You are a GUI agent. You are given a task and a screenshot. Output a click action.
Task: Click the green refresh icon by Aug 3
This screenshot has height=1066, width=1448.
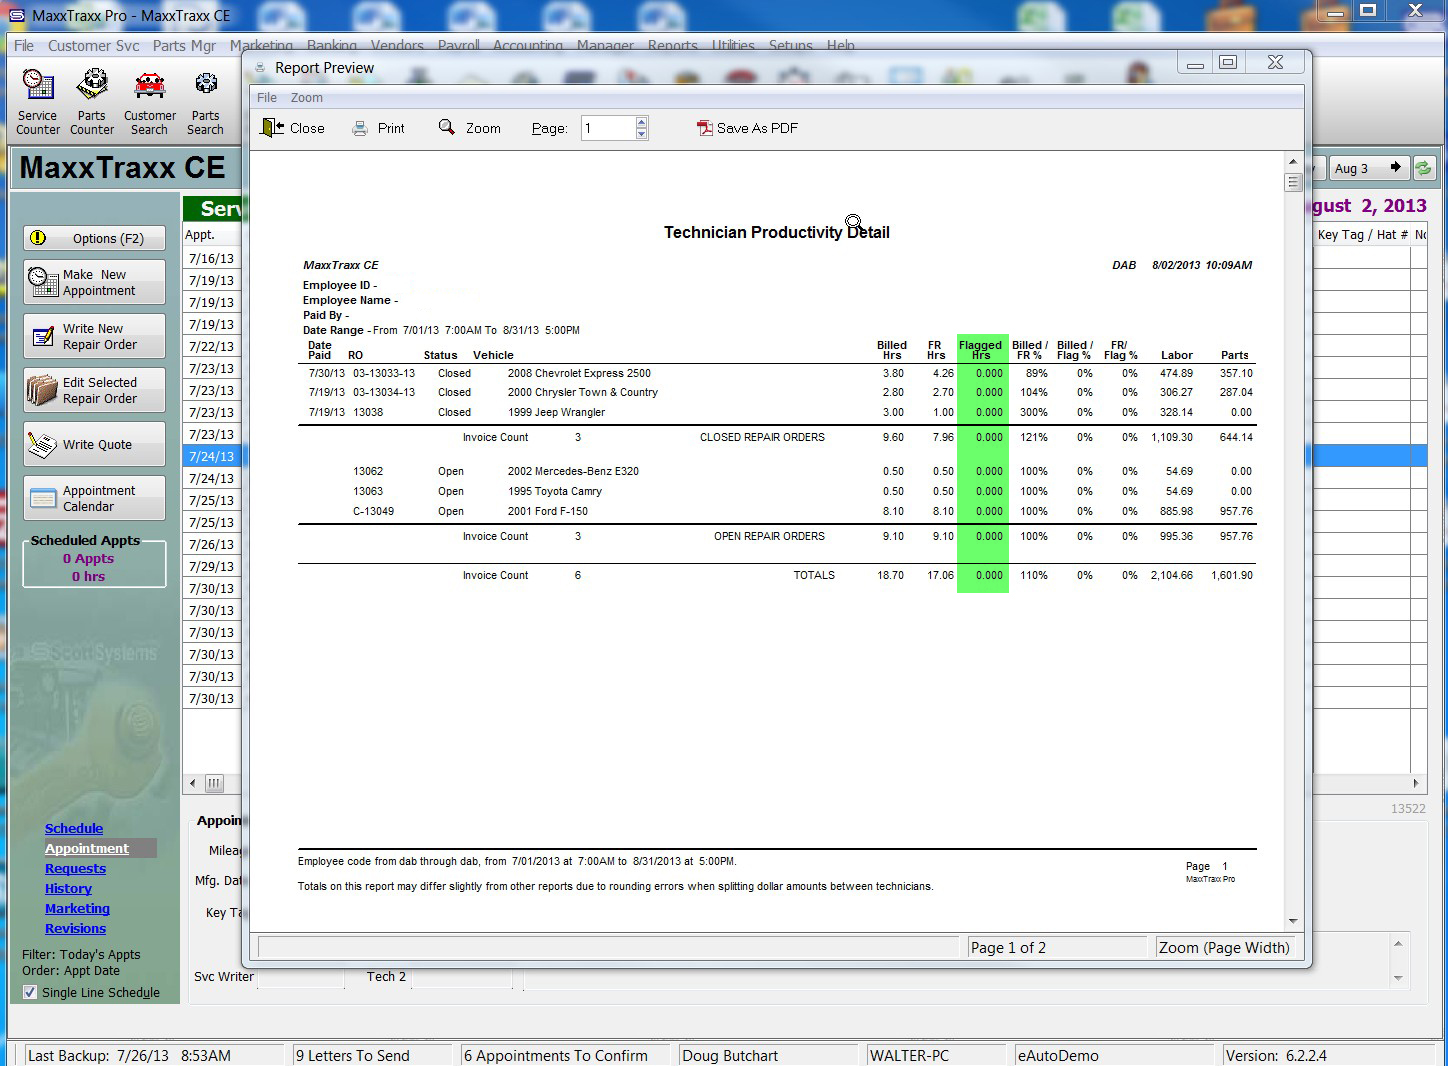[x=1424, y=168]
